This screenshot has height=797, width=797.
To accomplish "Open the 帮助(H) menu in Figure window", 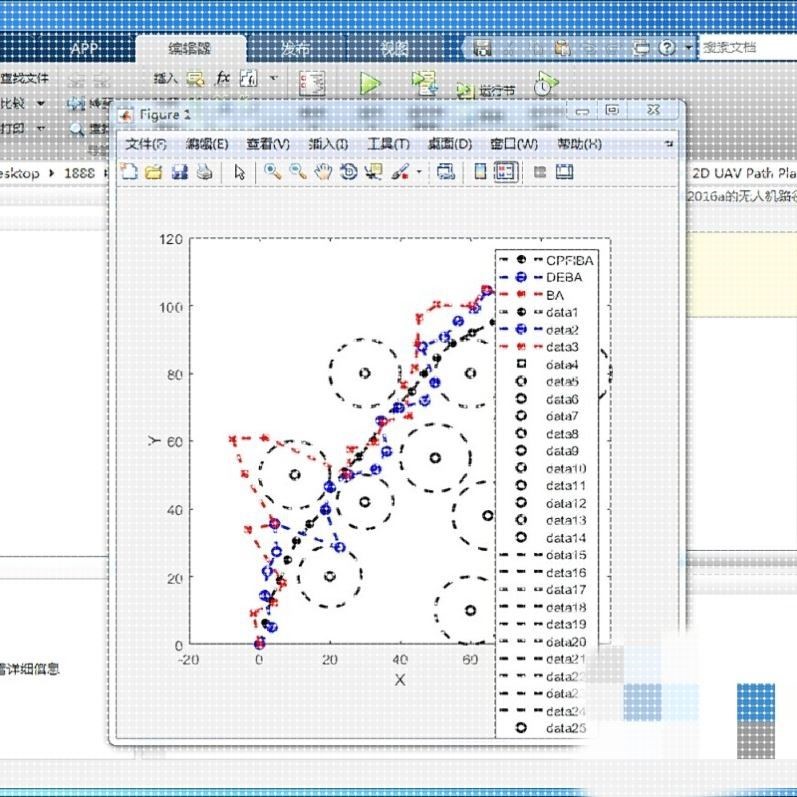I will tap(579, 144).
